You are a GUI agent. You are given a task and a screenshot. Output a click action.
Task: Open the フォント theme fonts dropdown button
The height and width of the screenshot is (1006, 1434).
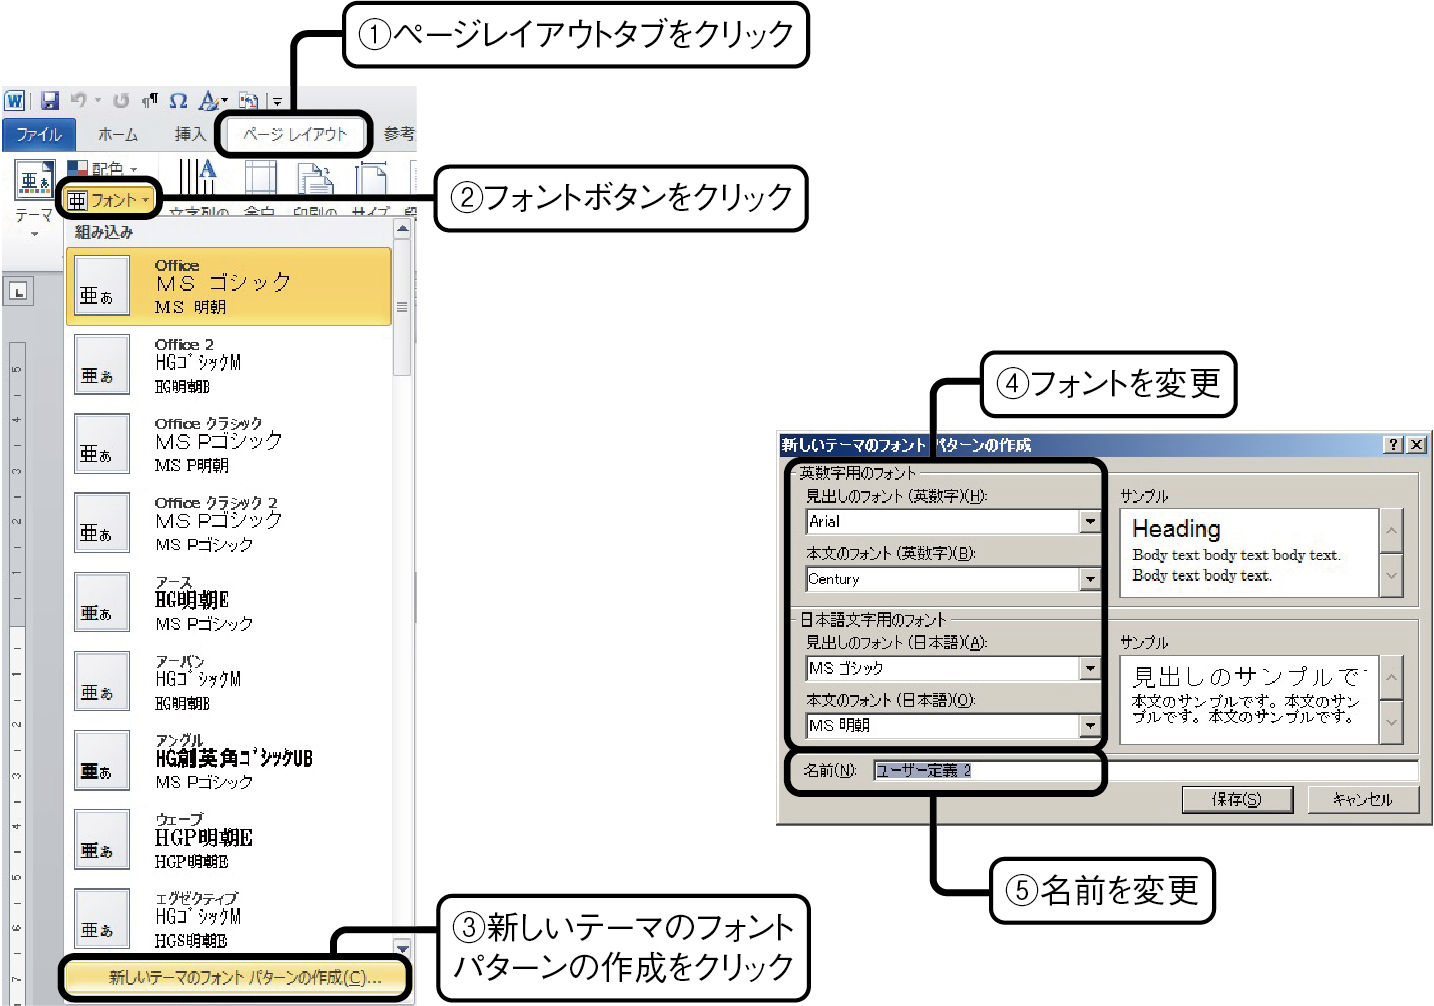tap(109, 200)
